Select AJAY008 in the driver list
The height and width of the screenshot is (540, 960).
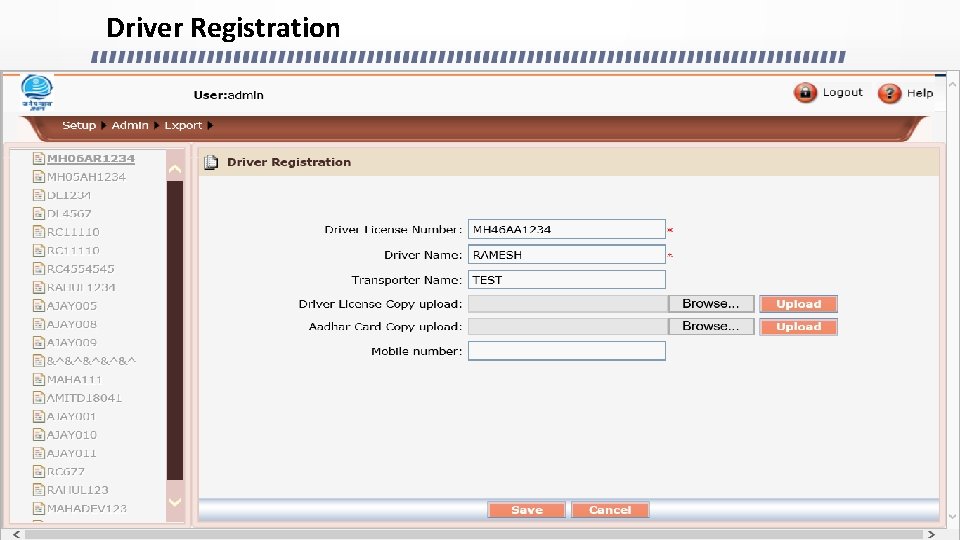[x=72, y=324]
